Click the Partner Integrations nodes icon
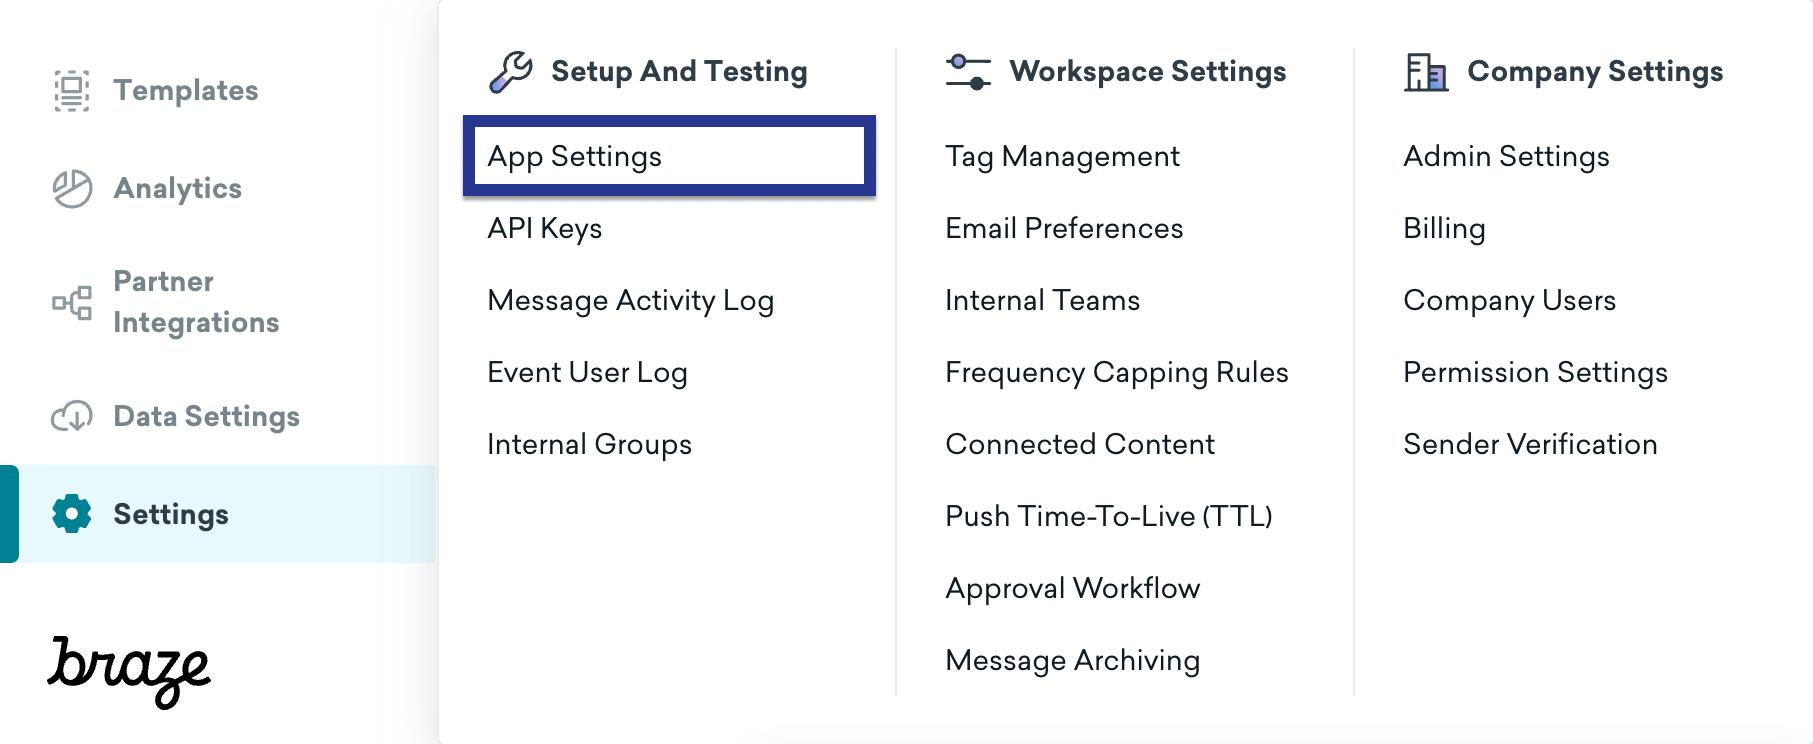1813x744 pixels. tap(72, 302)
